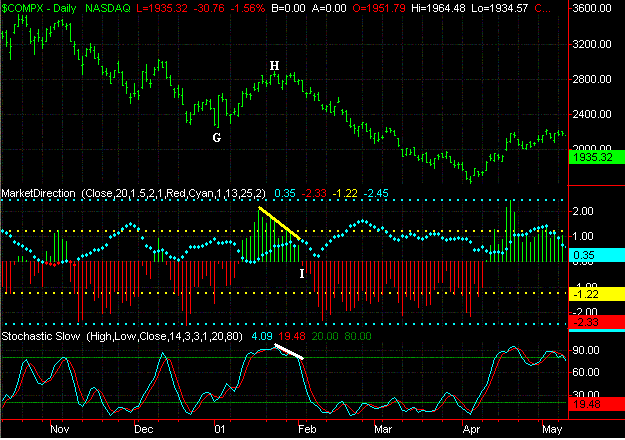Click the $COMPX - Daily chart title
The width and height of the screenshot is (625, 440).
point(39,8)
